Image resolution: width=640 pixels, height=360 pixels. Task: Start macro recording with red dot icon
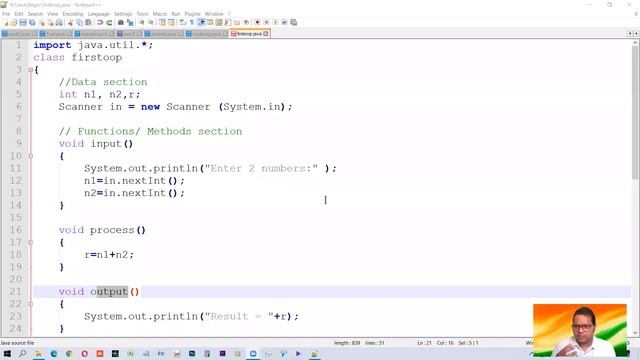257,22
